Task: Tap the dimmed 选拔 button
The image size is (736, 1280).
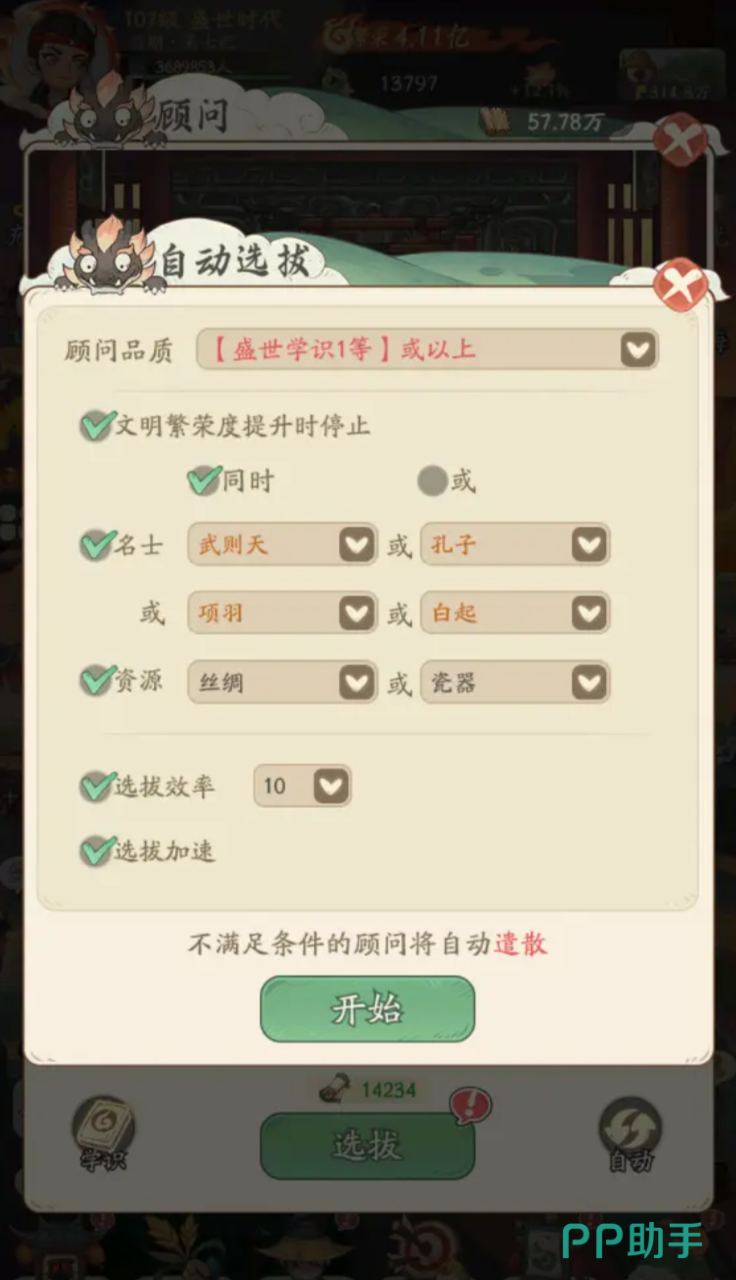Action: [367, 1146]
